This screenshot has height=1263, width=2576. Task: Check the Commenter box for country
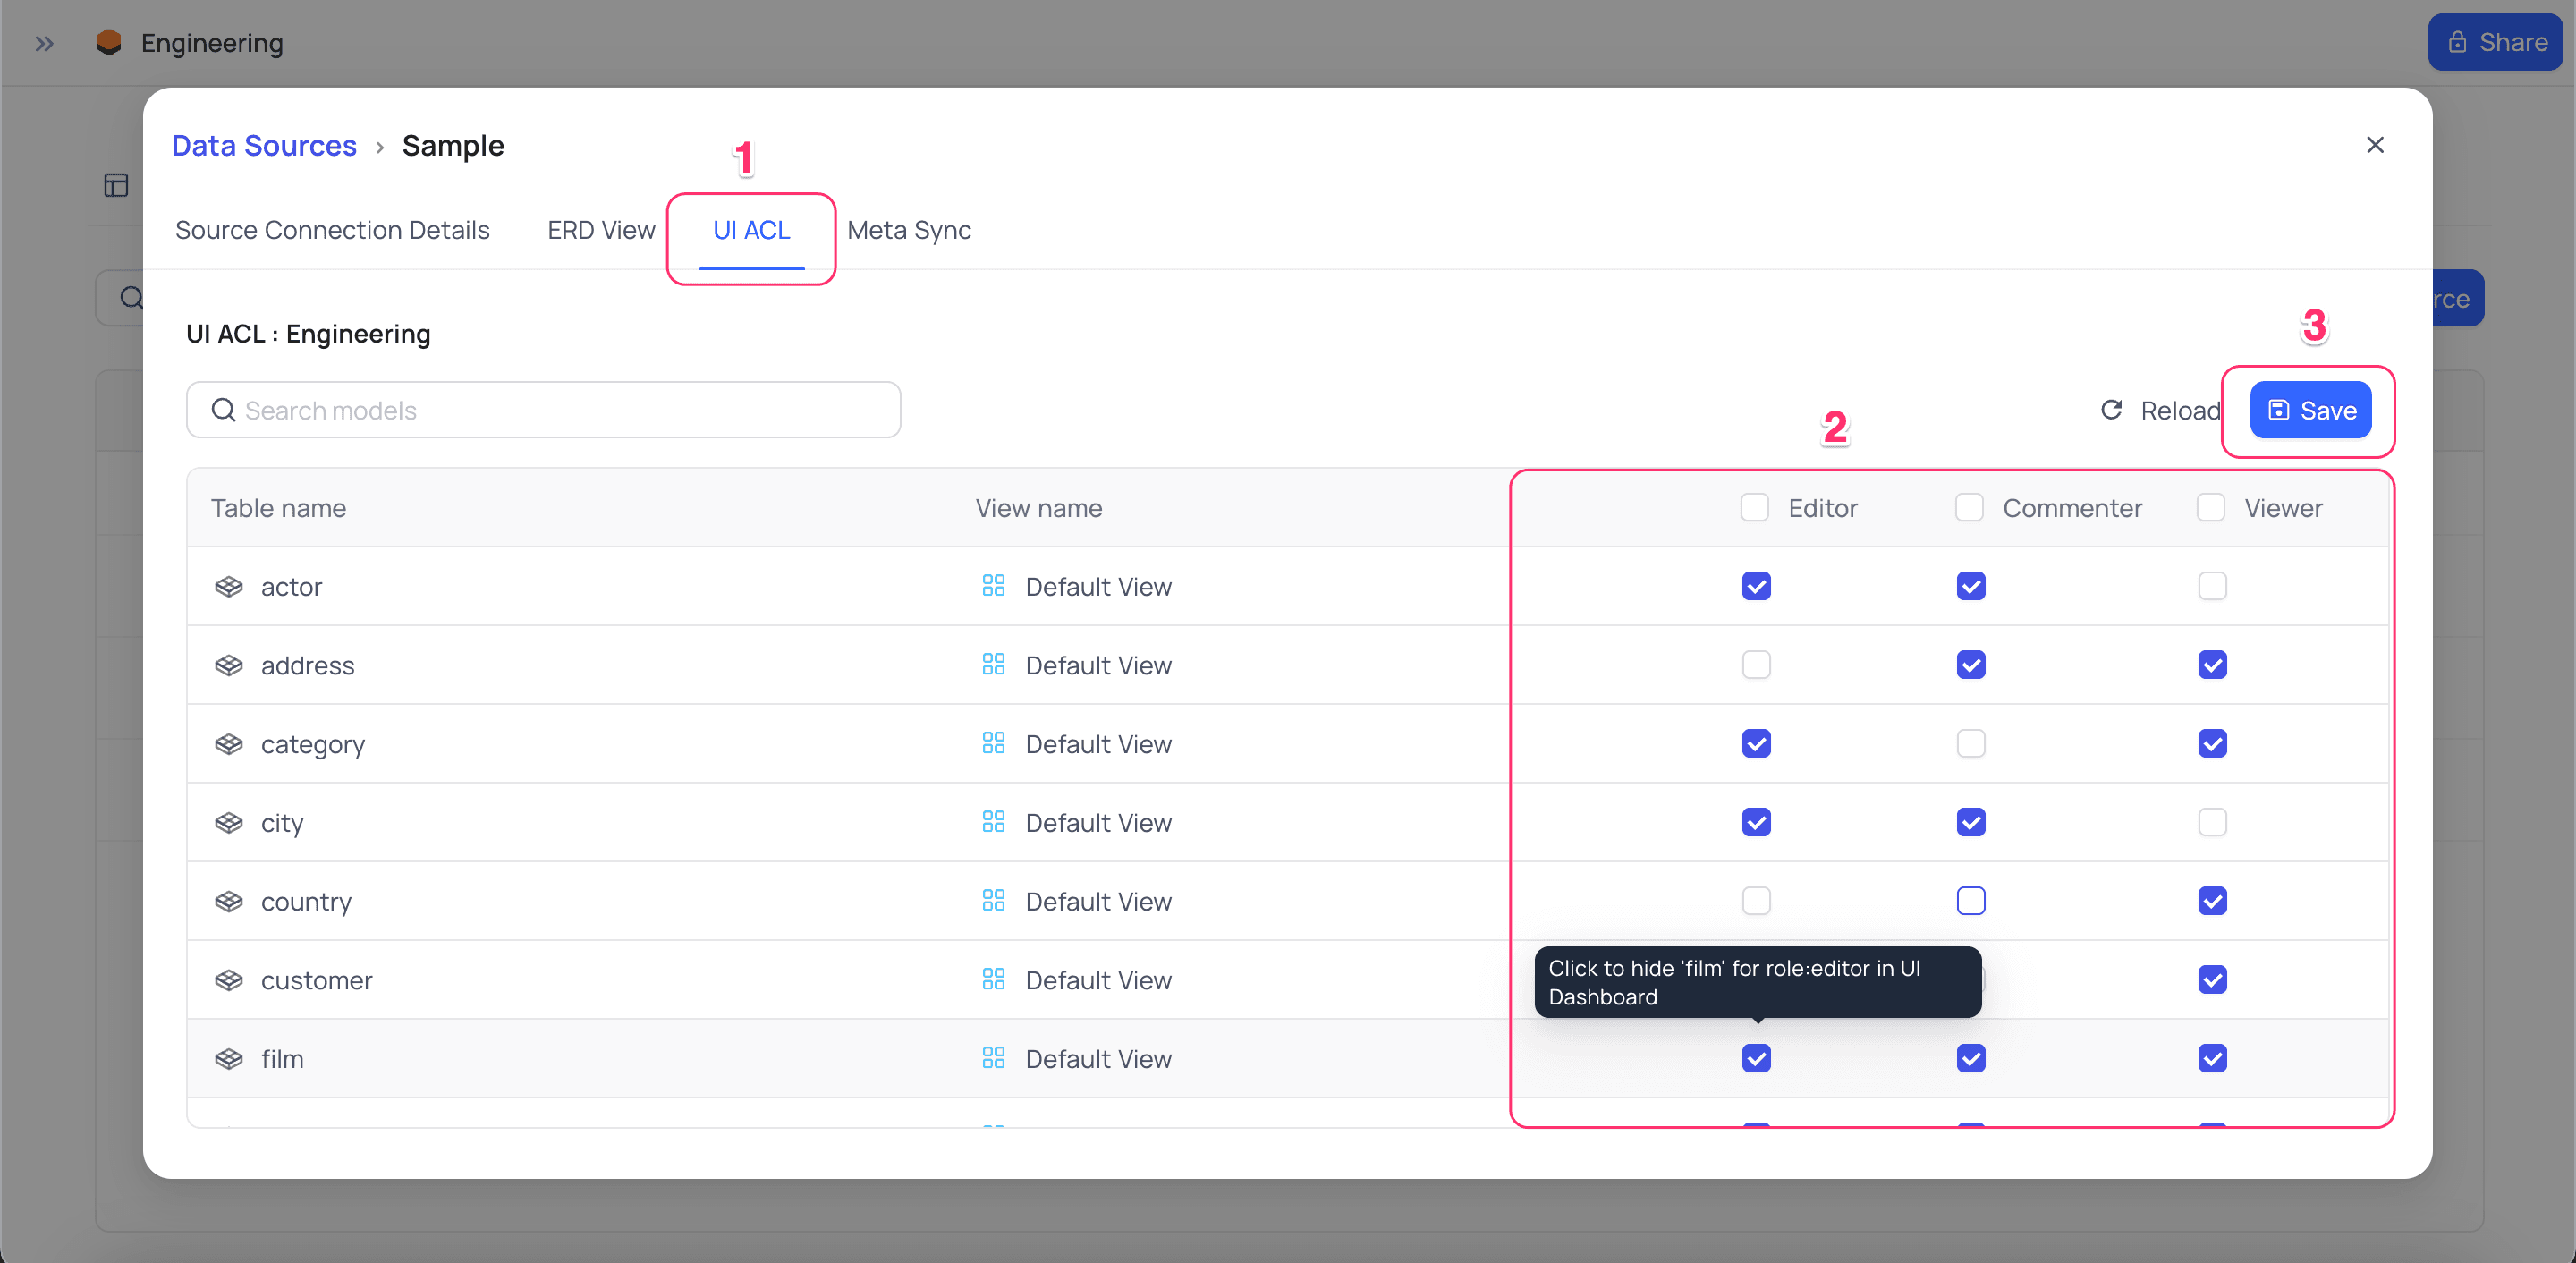(1970, 900)
